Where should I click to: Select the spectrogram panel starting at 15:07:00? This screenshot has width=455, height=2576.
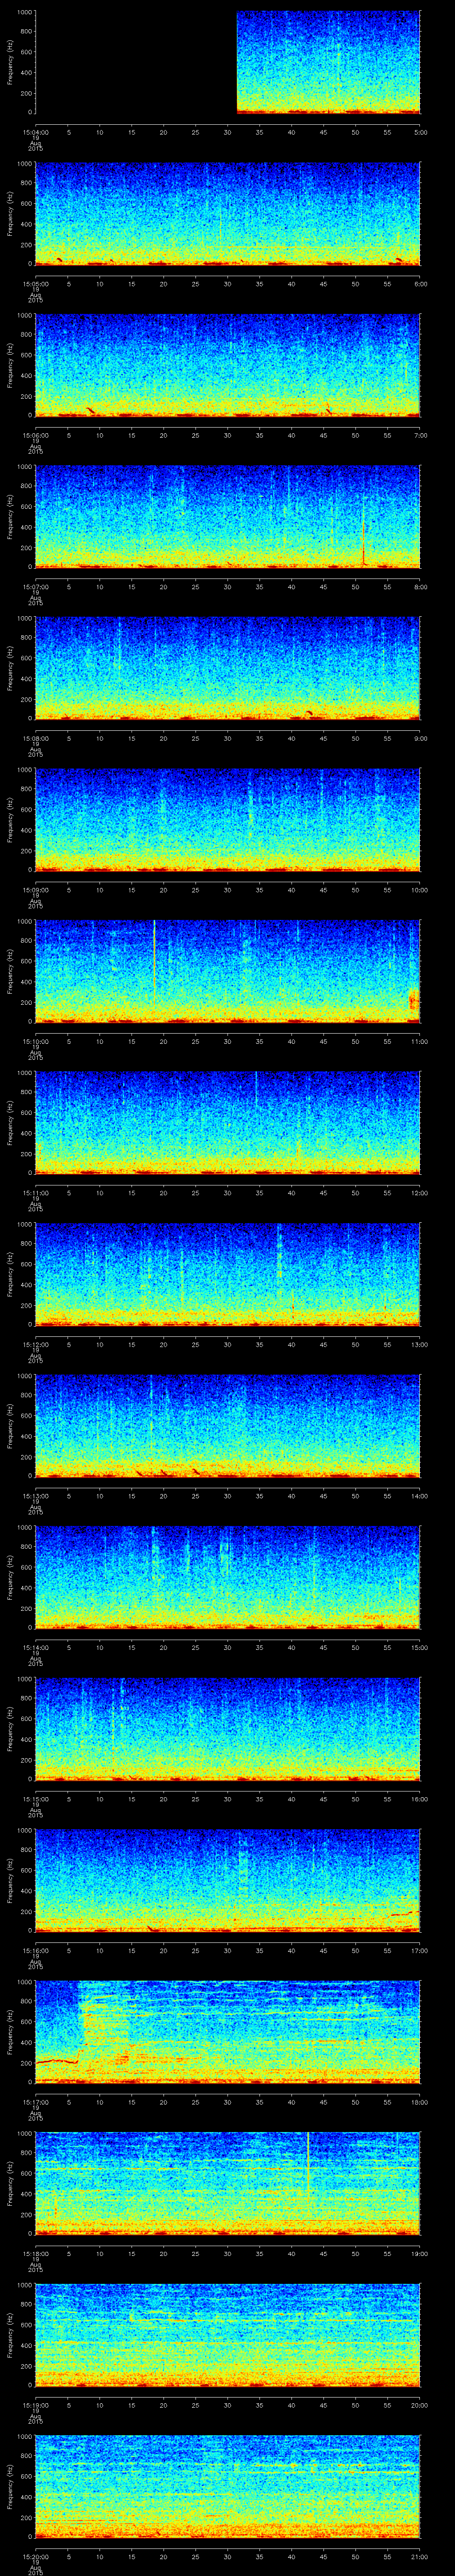tap(228, 517)
